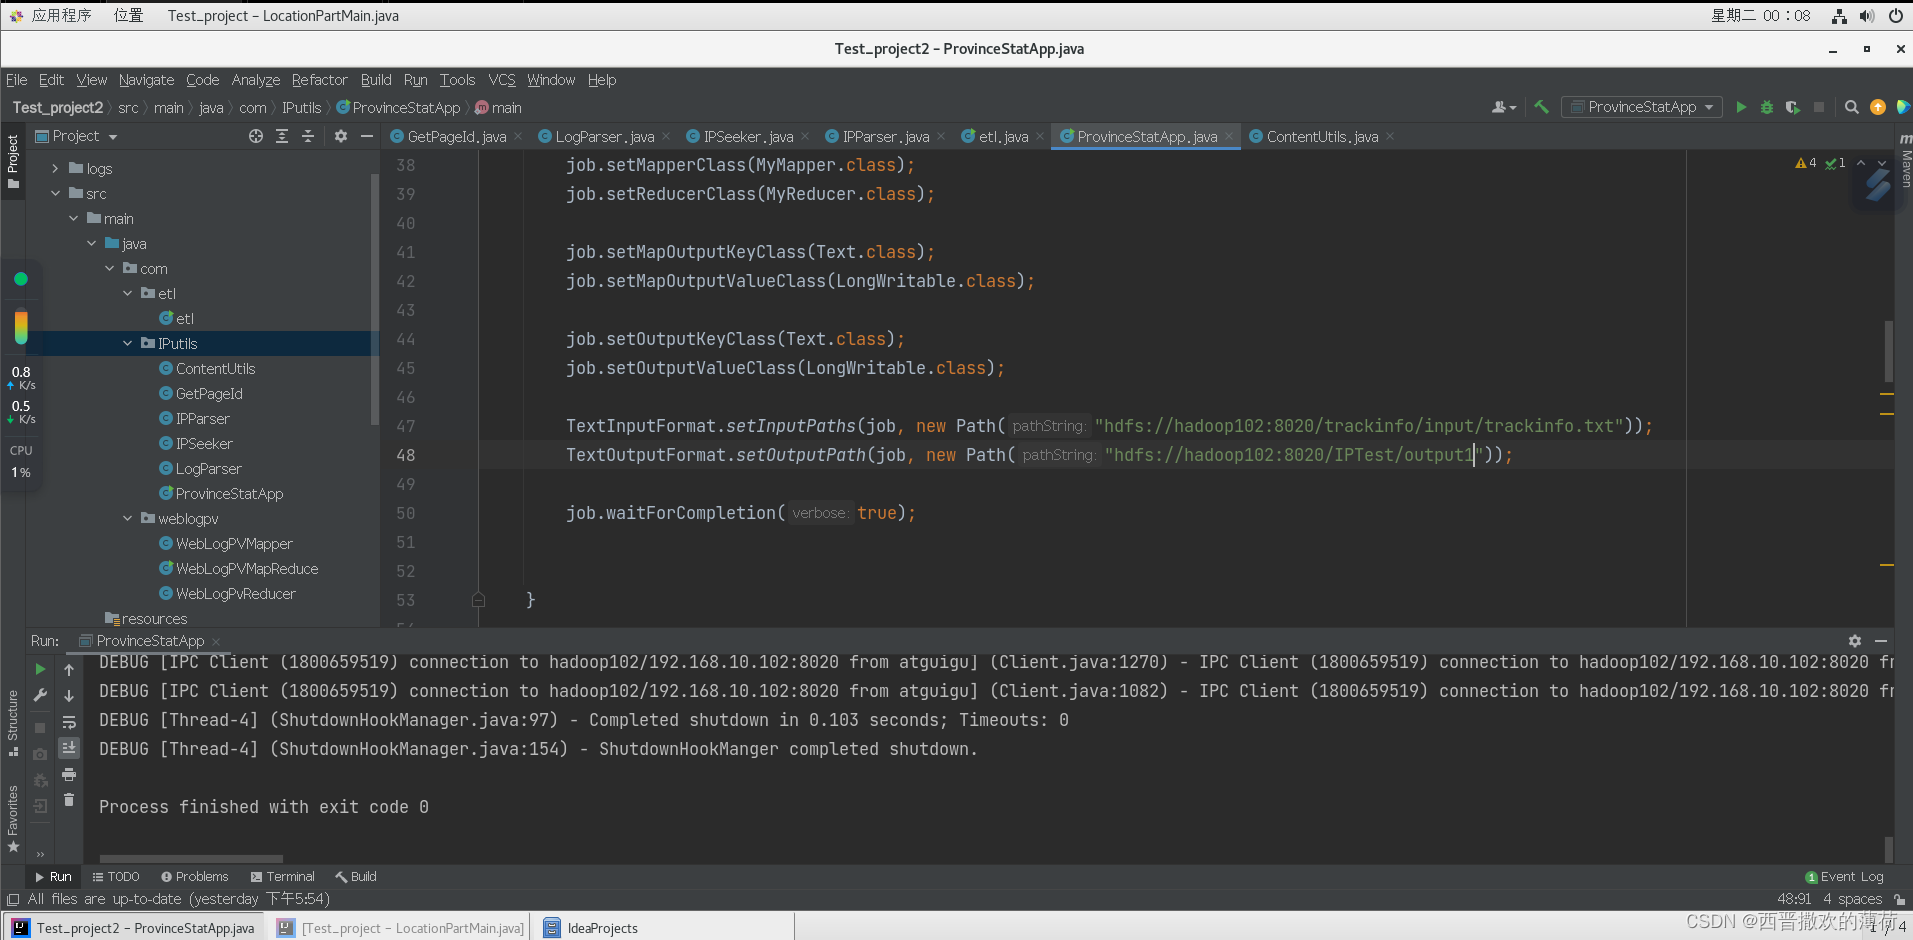The width and height of the screenshot is (1913, 940).
Task: Open the Structure tool window
Action: click(13, 722)
